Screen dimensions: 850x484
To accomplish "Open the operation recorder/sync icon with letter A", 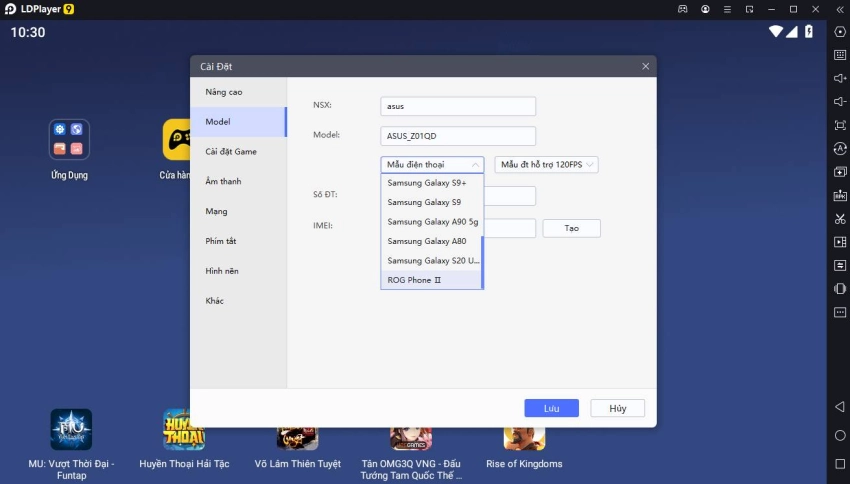I will coord(840,149).
